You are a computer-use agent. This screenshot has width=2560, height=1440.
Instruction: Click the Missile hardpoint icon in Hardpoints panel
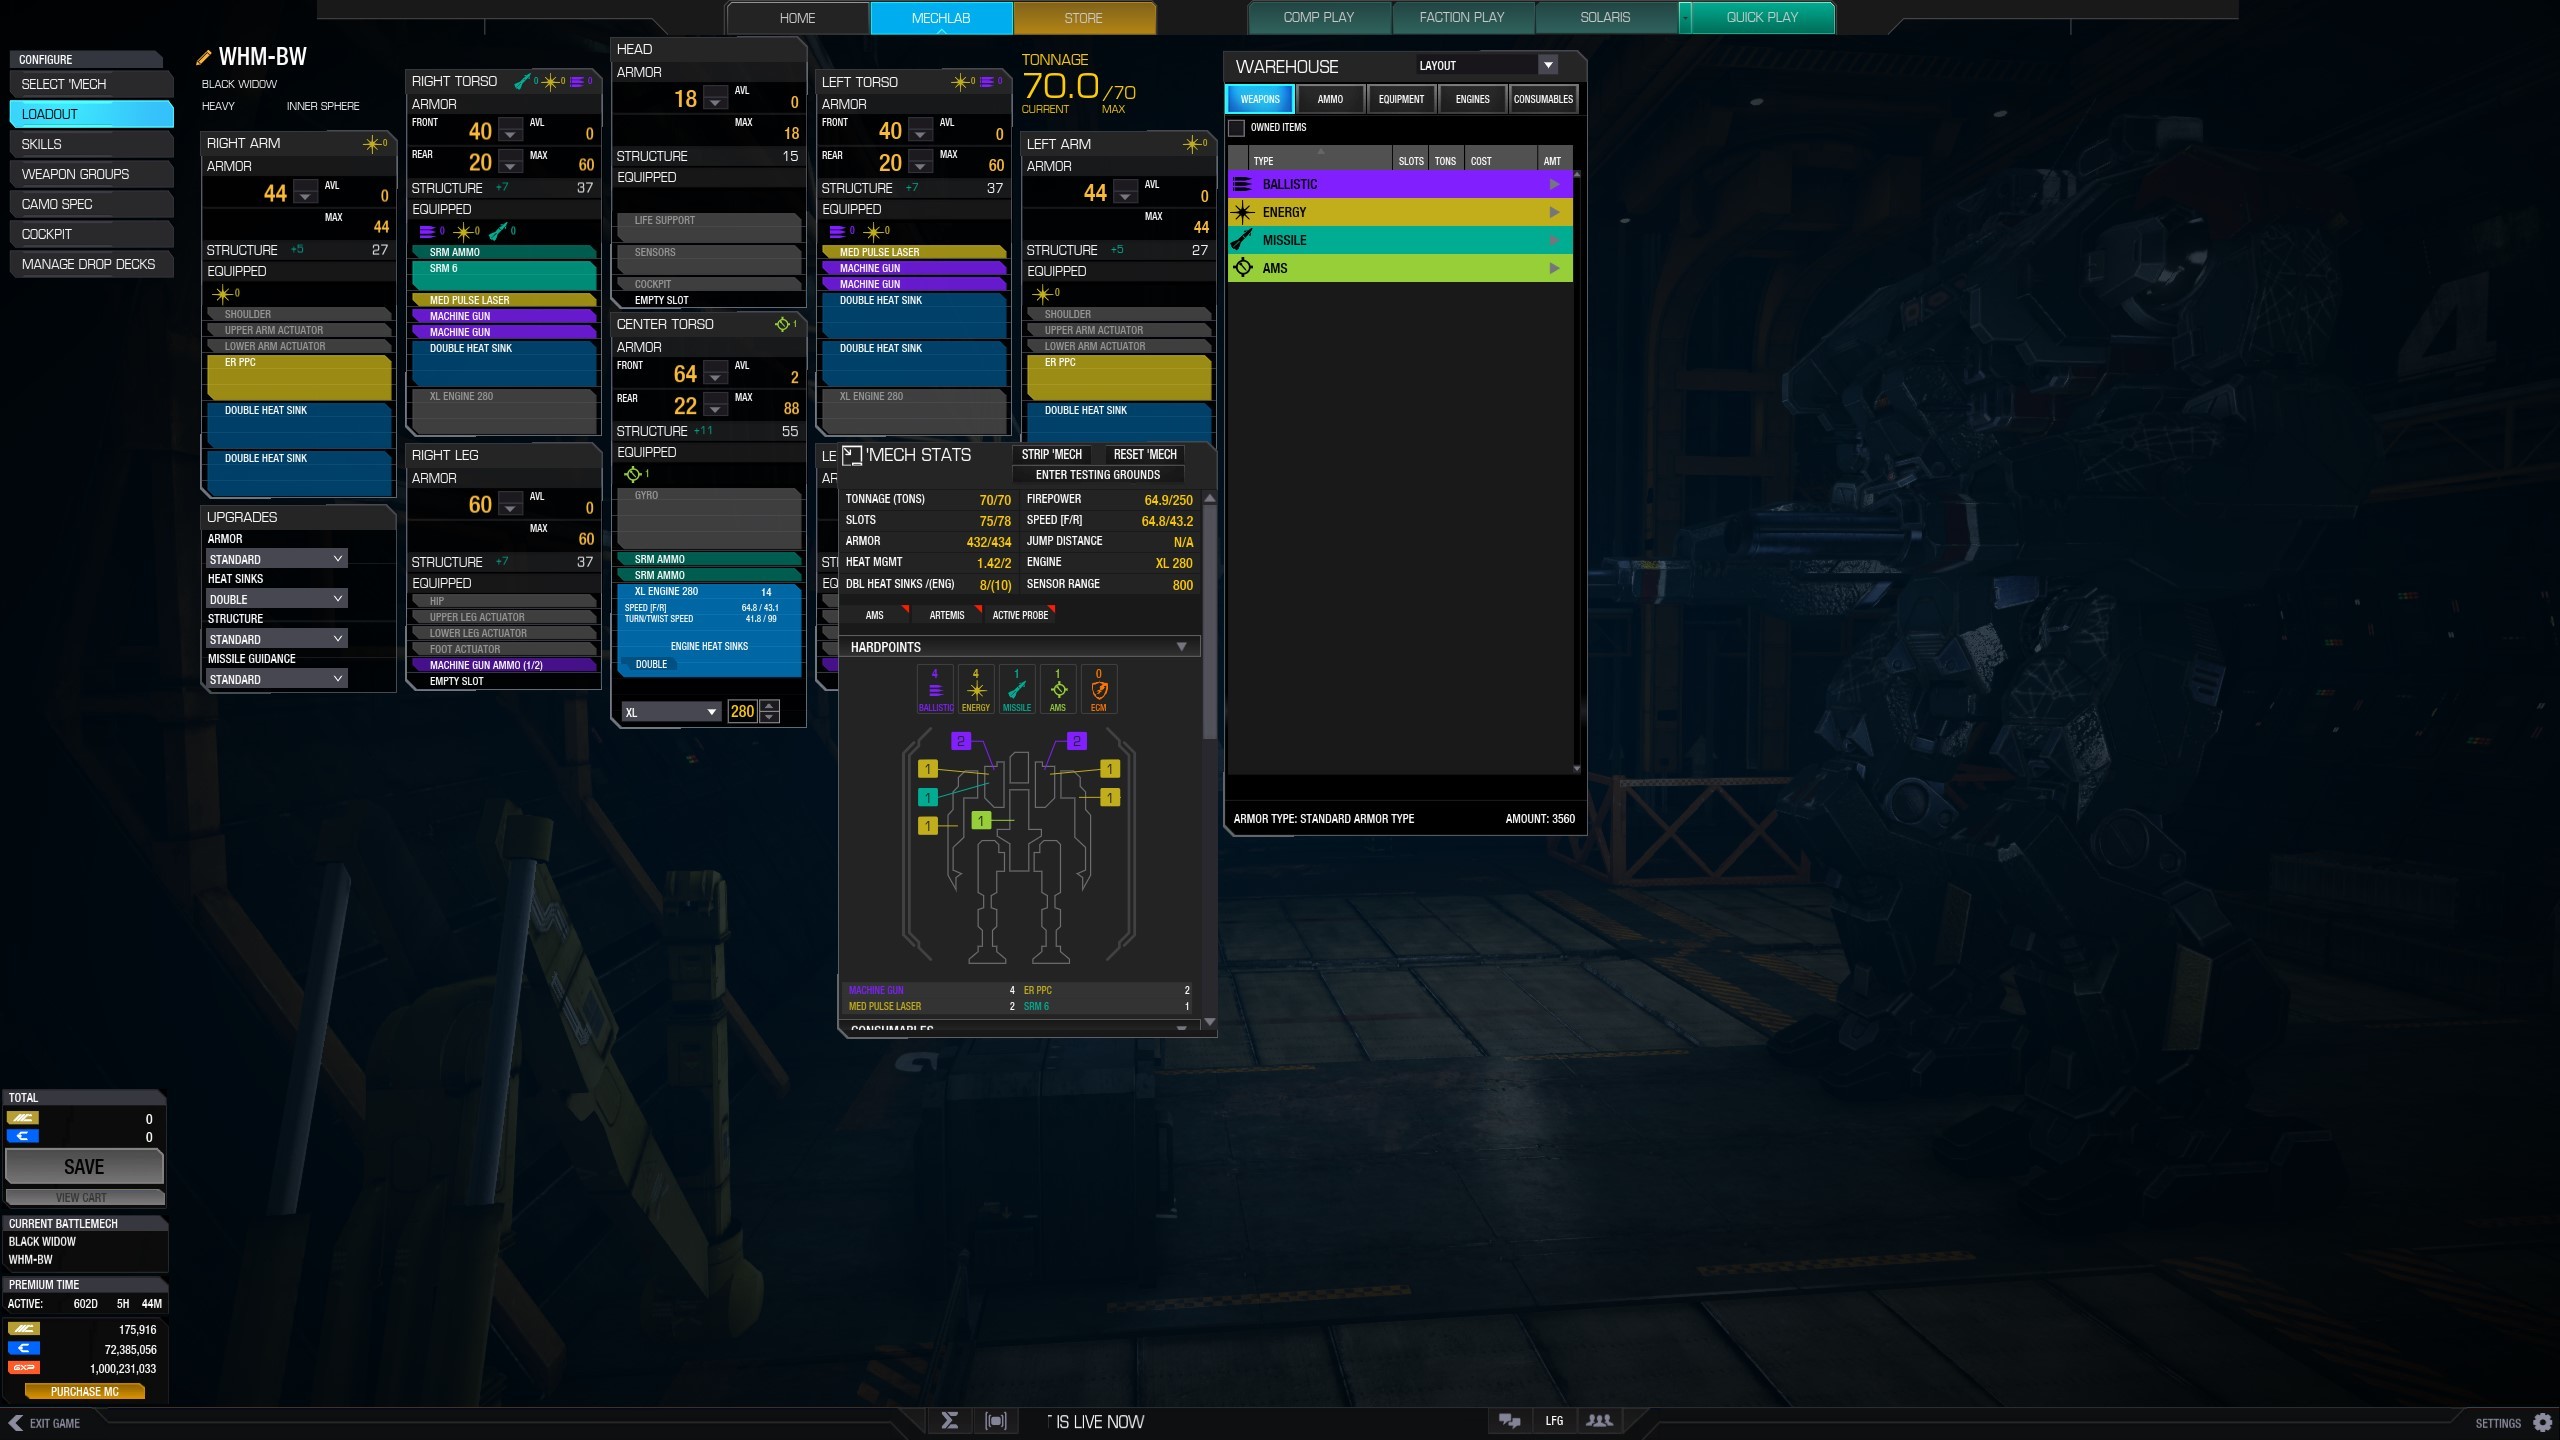1017,688
